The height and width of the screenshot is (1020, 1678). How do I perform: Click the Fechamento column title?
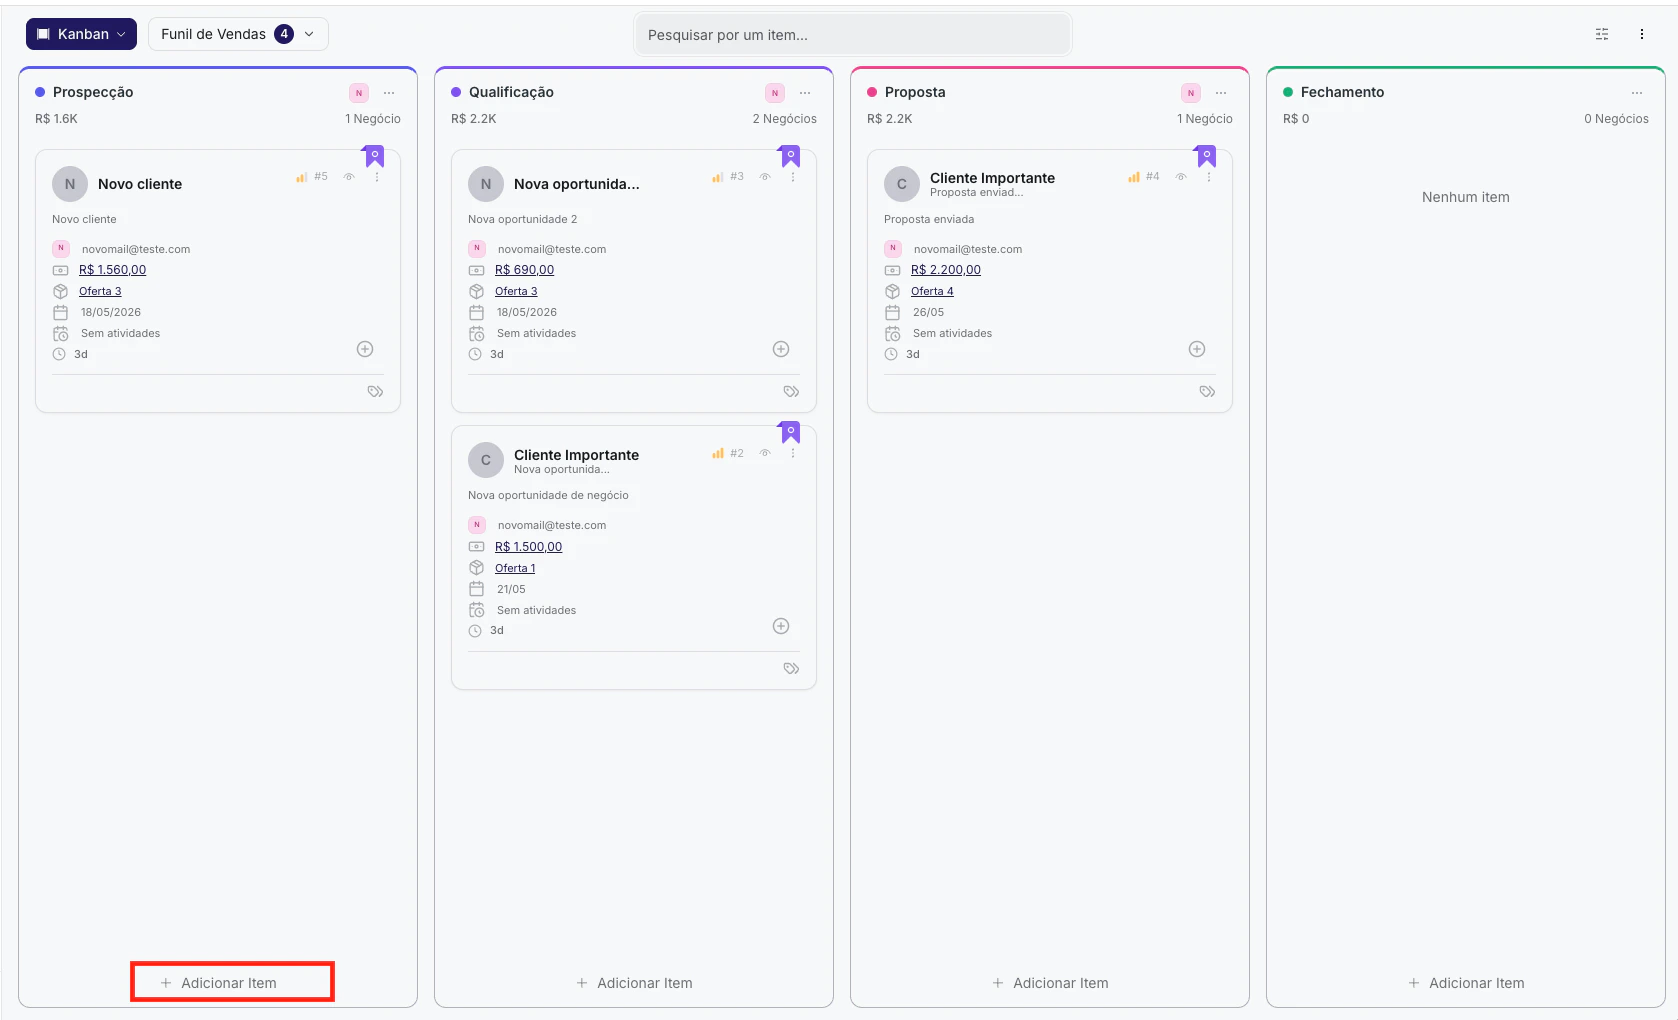(1343, 92)
